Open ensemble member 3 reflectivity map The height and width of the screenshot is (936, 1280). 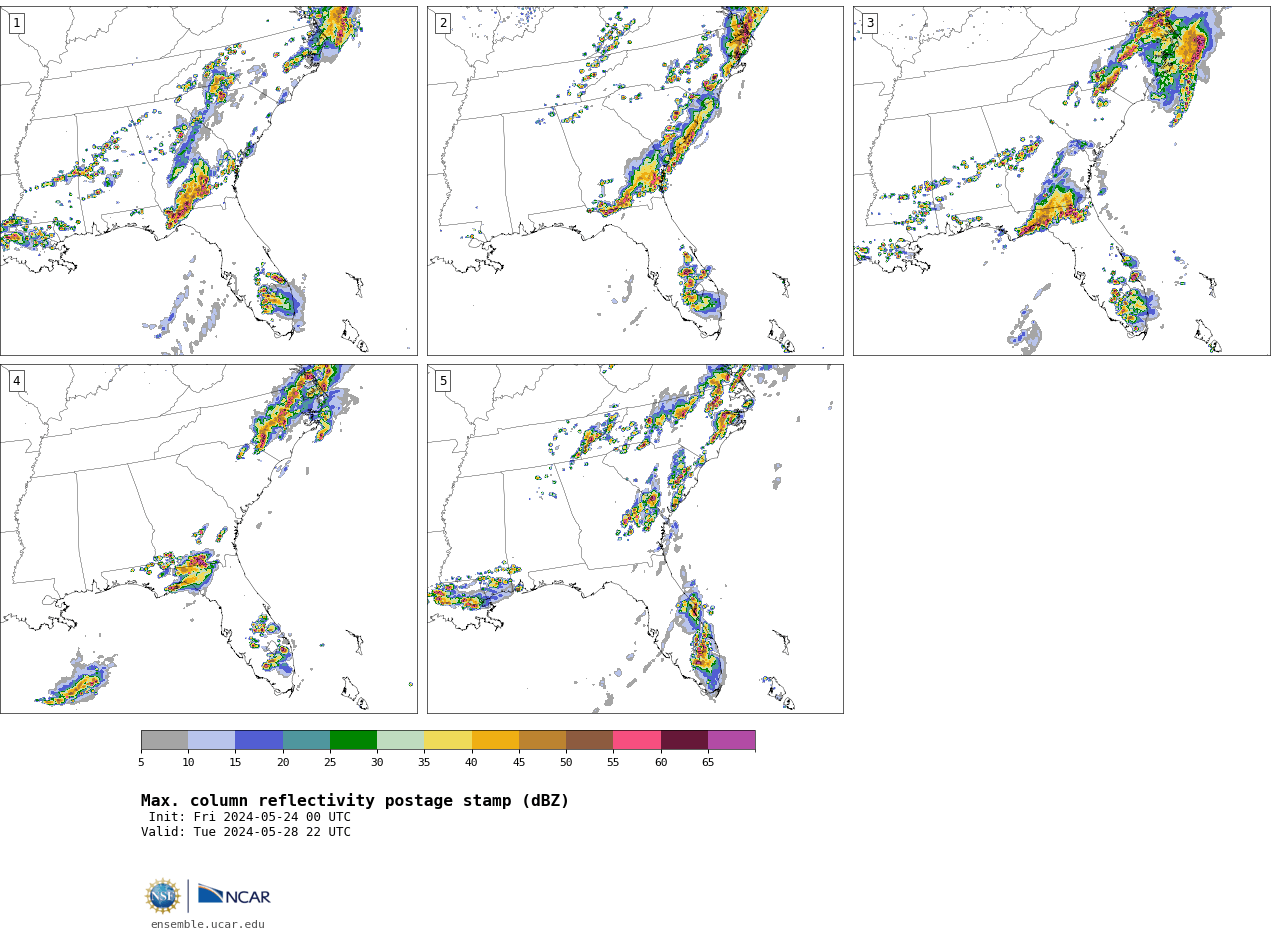[x=1061, y=181]
